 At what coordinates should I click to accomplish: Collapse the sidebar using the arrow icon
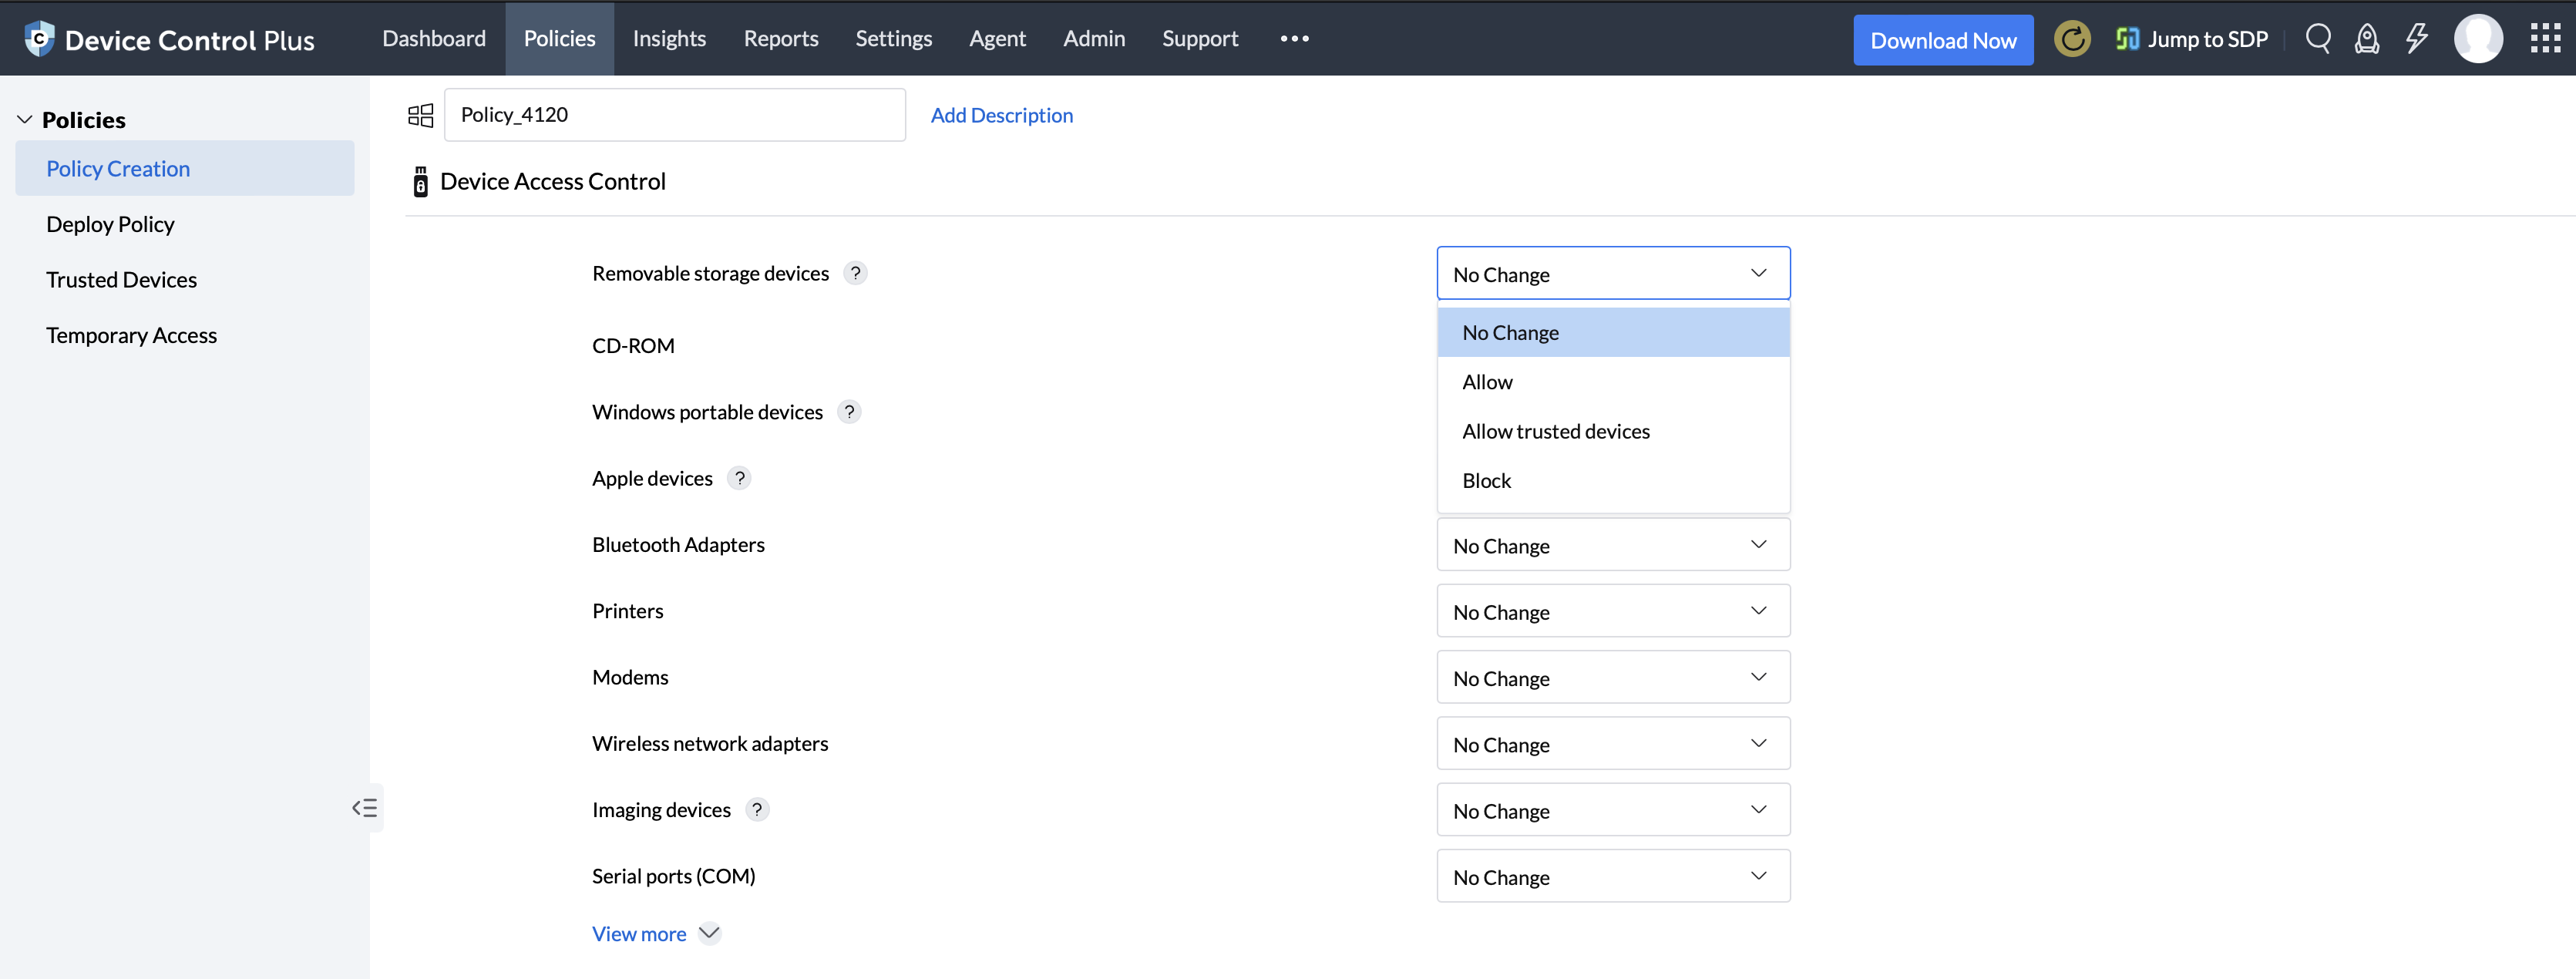coord(365,808)
